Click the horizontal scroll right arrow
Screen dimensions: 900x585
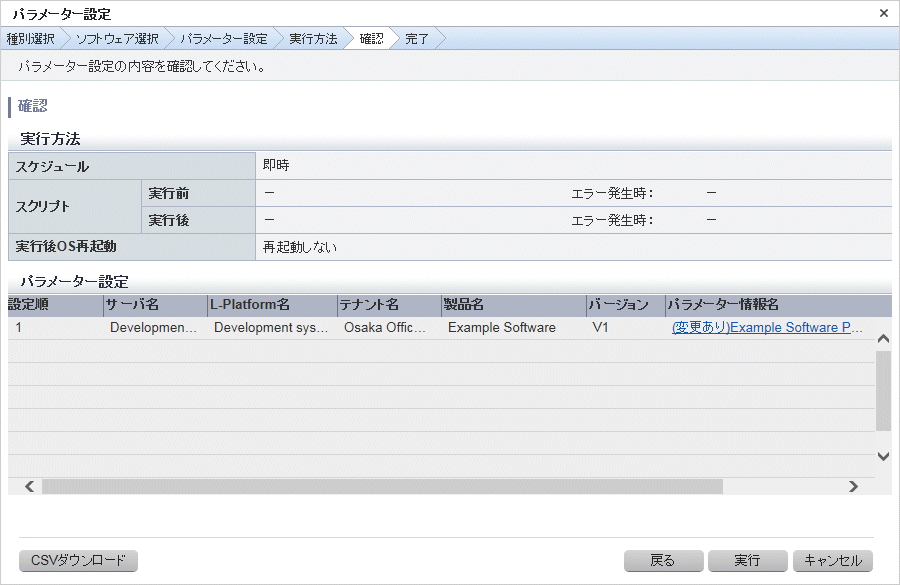point(853,486)
